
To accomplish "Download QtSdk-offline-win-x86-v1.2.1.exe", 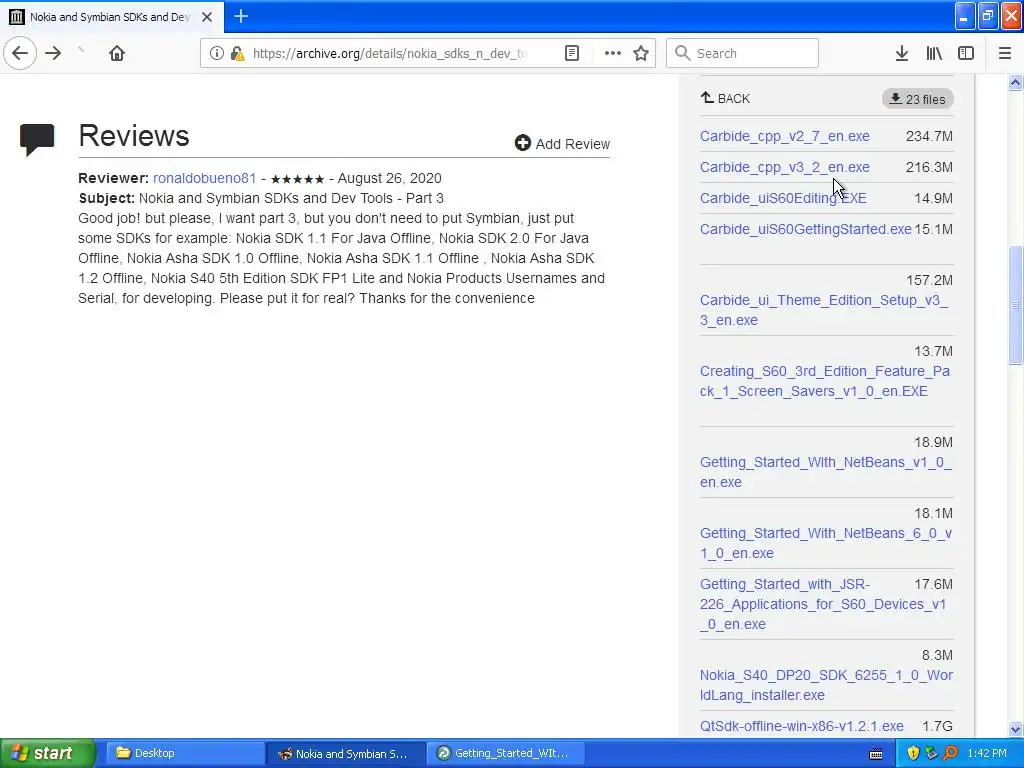I will 801,726.
